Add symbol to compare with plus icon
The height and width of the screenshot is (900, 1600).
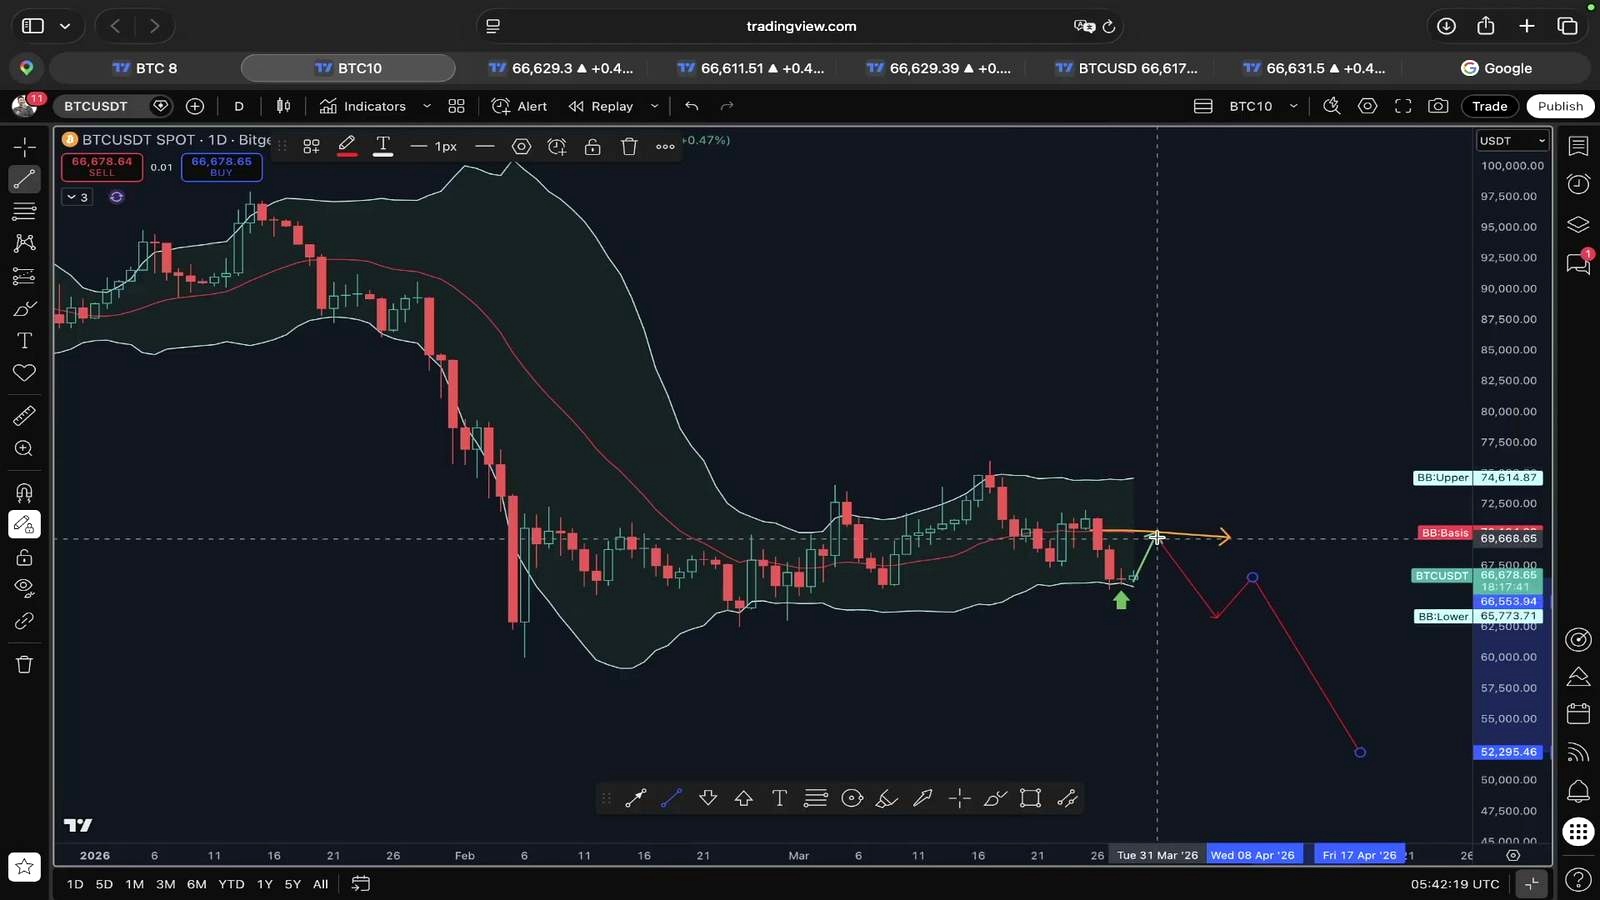click(195, 106)
